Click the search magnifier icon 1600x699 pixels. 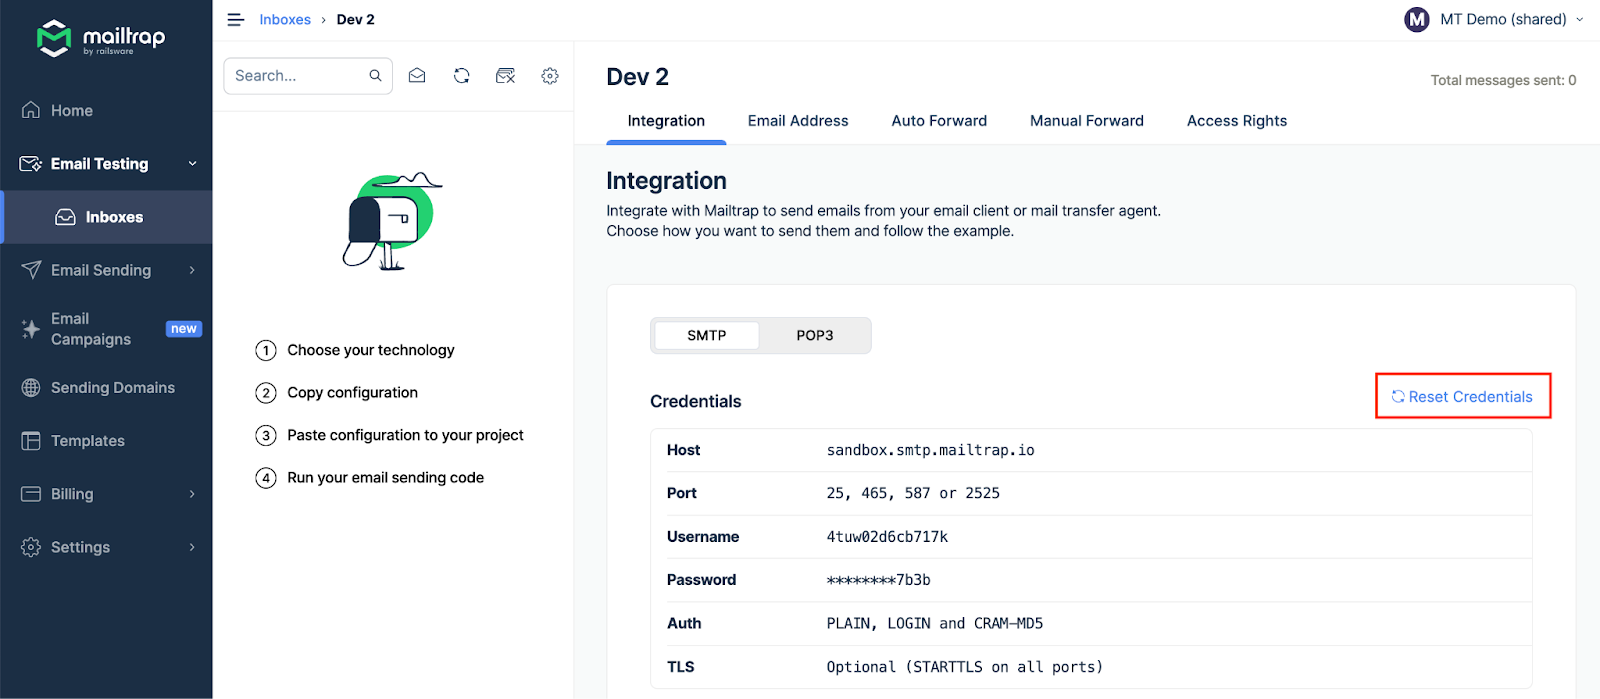coord(376,76)
